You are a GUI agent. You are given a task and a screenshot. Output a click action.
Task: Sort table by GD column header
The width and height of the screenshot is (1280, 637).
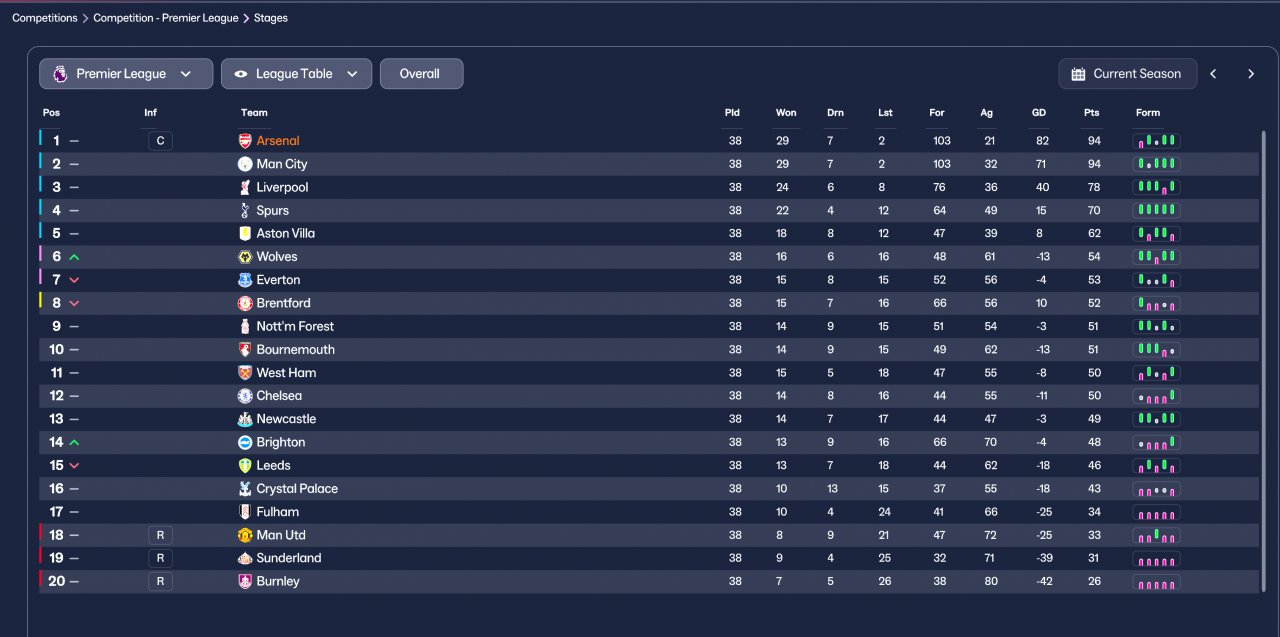point(1039,113)
